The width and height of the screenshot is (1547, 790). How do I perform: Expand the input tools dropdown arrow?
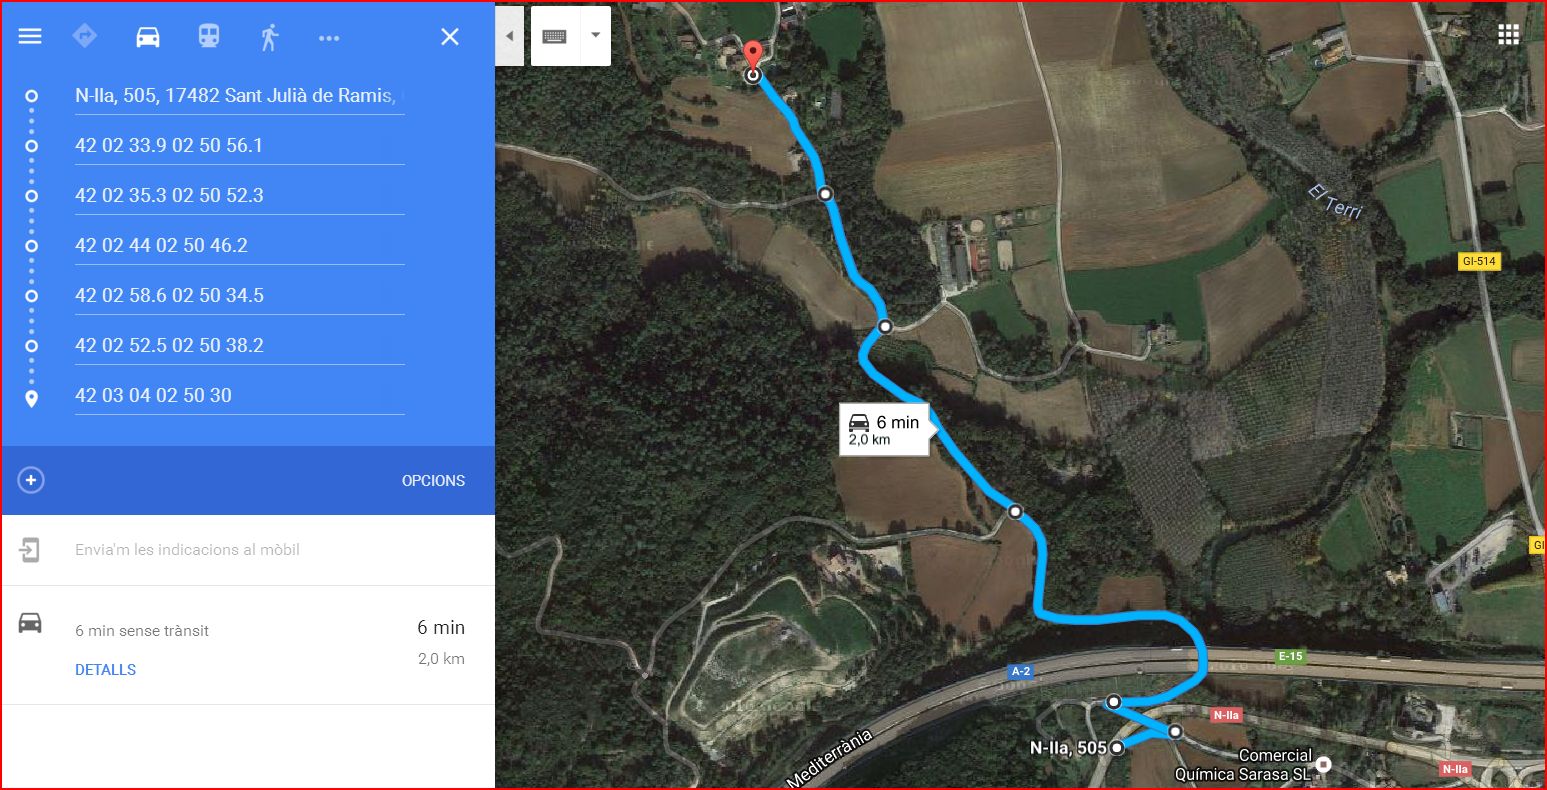pyautogui.click(x=596, y=35)
